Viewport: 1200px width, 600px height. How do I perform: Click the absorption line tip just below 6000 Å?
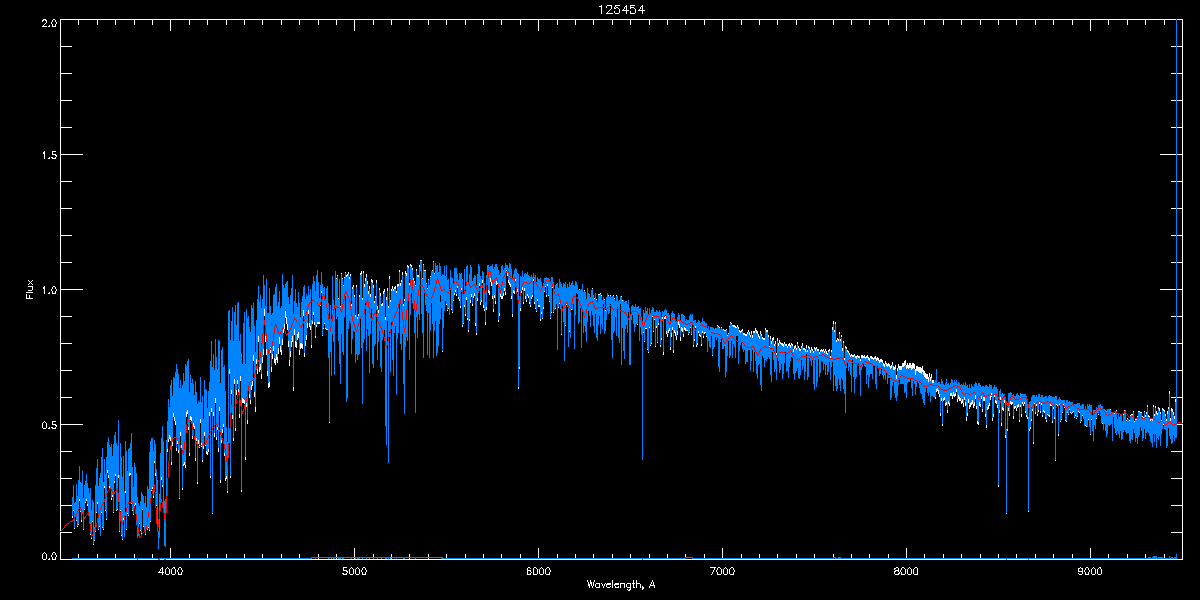pyautogui.click(x=518, y=387)
